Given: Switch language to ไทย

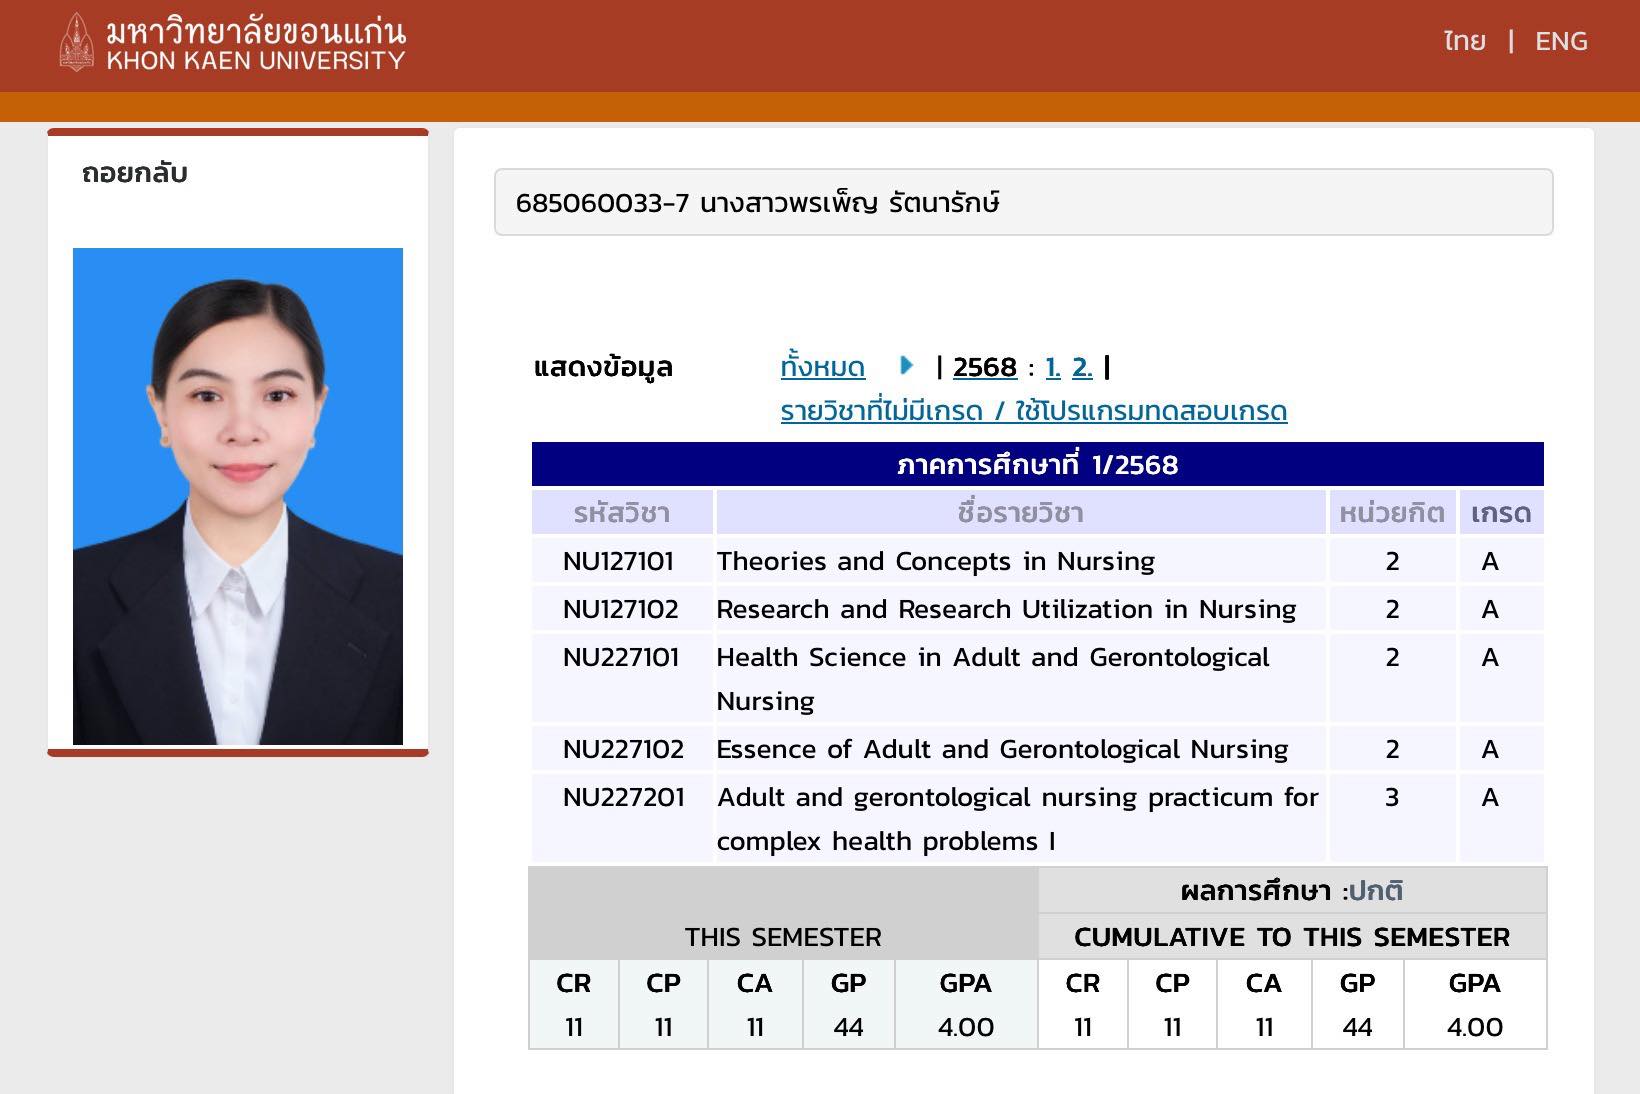Looking at the screenshot, I should [1464, 41].
